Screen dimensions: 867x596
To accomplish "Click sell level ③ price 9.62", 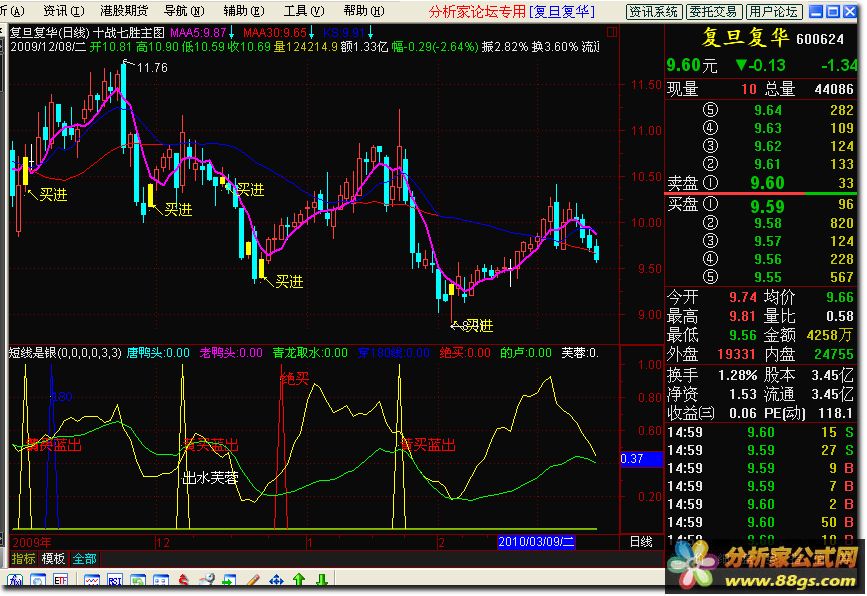I will 768,147.
